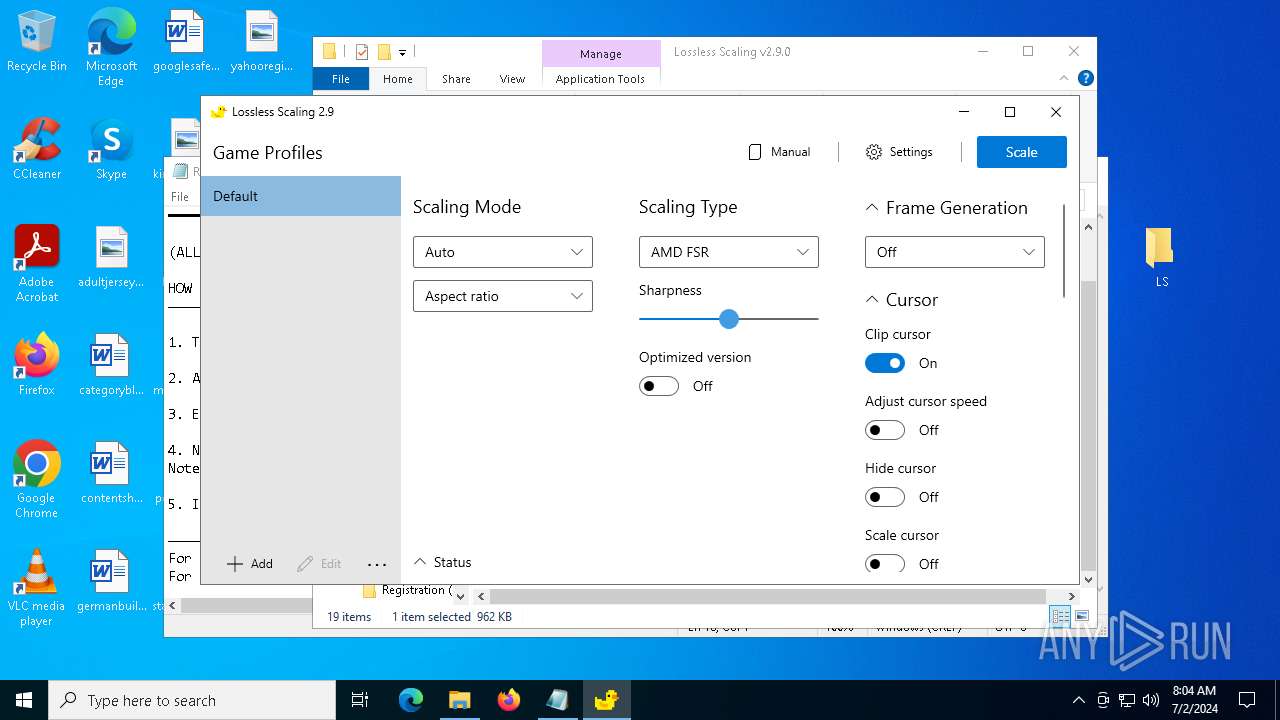The width and height of the screenshot is (1280, 720).
Task: Show hidden system tray icons
Action: [x=1078, y=700]
